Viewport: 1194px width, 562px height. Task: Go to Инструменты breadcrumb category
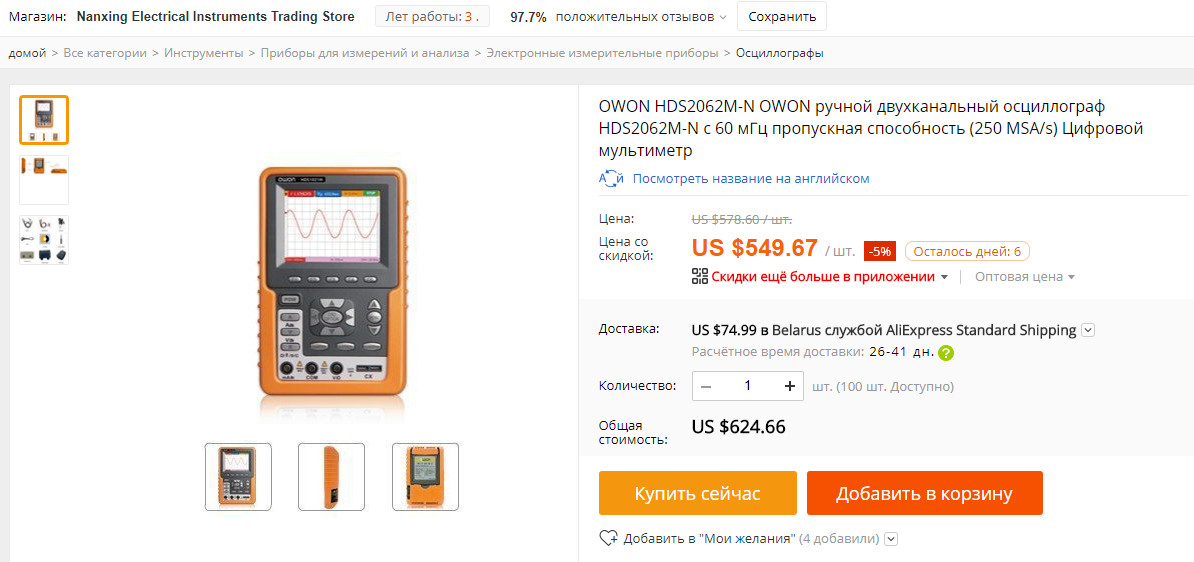click(x=204, y=53)
